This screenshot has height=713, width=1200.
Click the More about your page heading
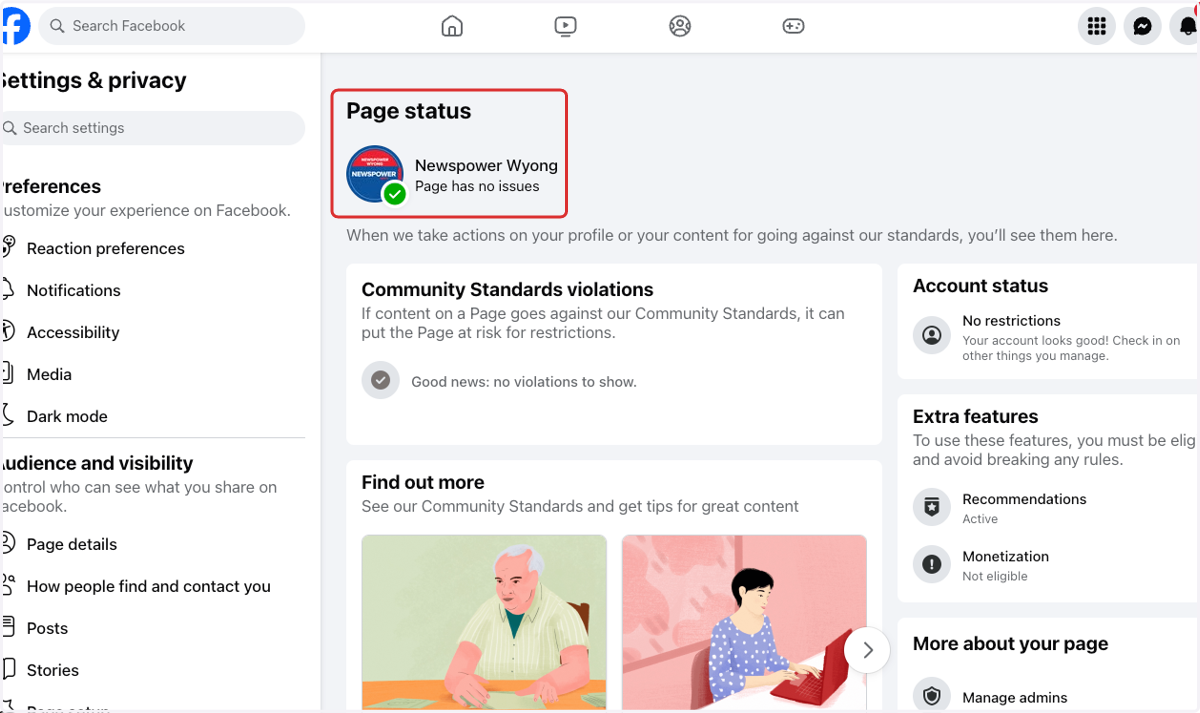[x=1011, y=644]
